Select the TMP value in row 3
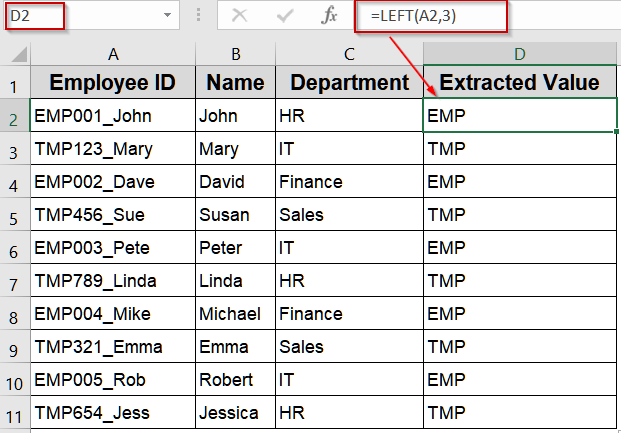This screenshot has height=433, width=621. pos(520,149)
